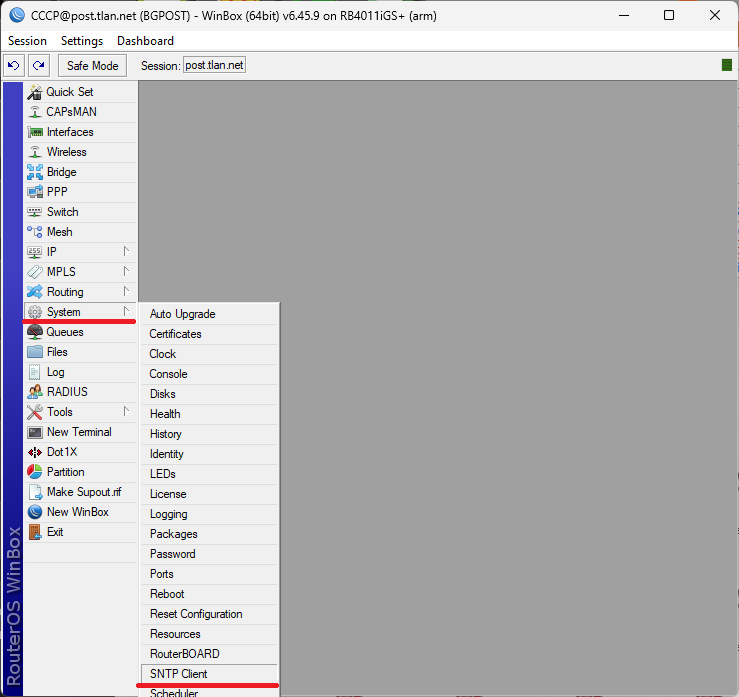Open the Session menu

click(x=27, y=41)
